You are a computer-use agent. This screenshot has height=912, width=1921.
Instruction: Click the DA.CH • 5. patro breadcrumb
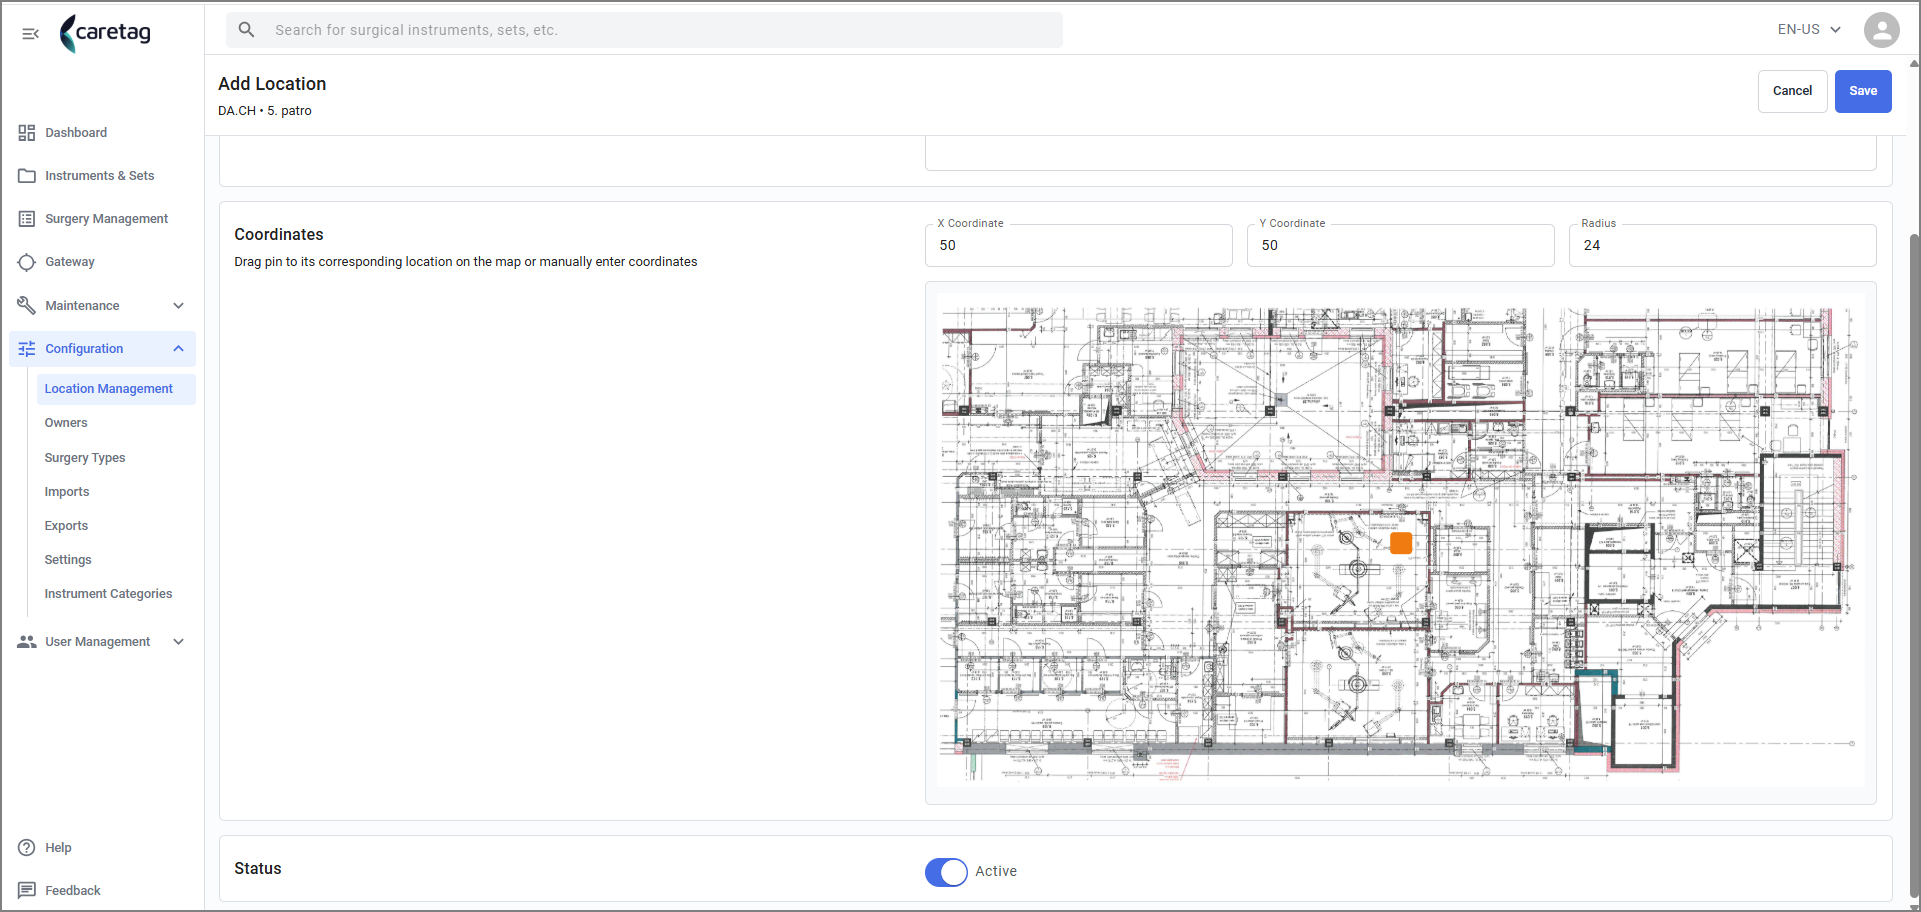[265, 111]
